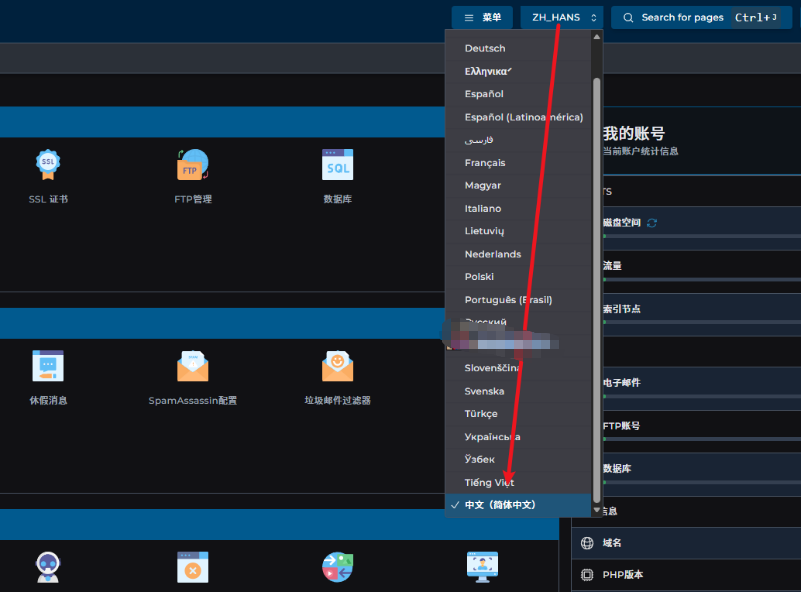Viewport: 801px width, 592px height.
Task: Select Français from the language list
Action: pos(485,163)
